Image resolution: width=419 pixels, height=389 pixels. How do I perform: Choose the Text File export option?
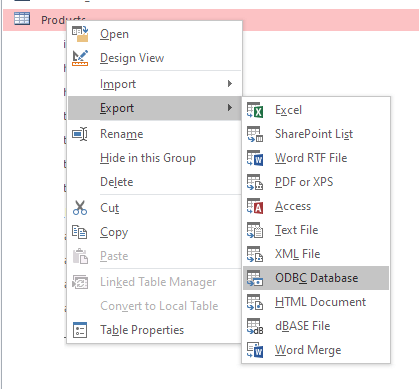pos(316,230)
